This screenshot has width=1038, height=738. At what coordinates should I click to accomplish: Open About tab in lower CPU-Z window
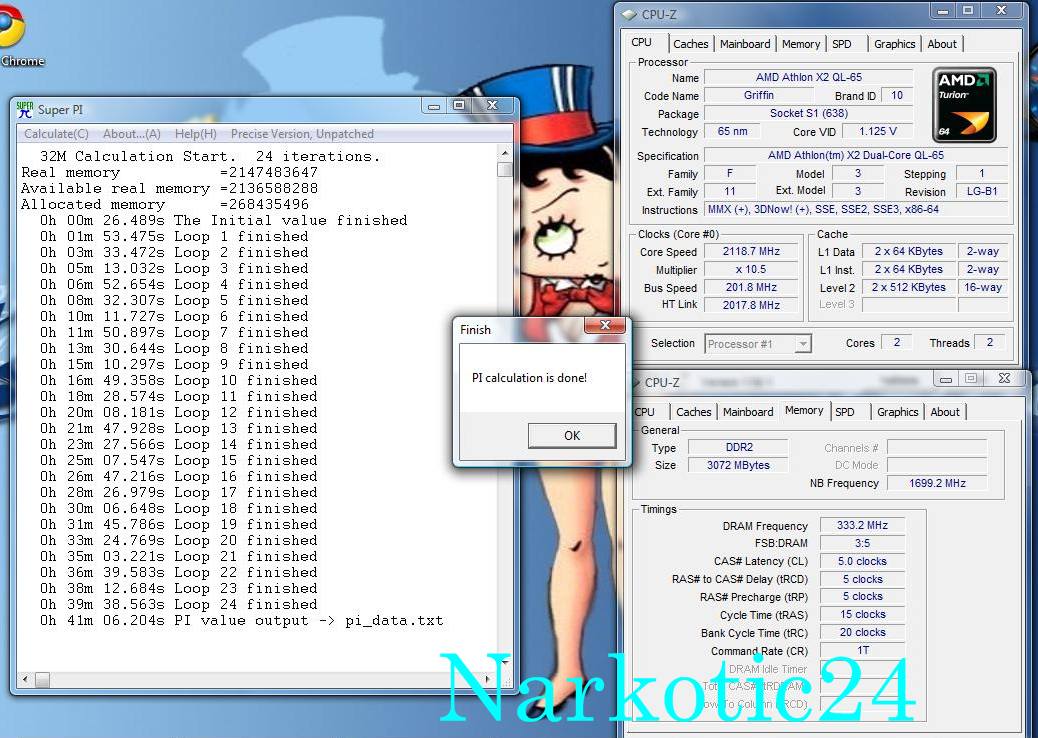pyautogui.click(x=945, y=412)
